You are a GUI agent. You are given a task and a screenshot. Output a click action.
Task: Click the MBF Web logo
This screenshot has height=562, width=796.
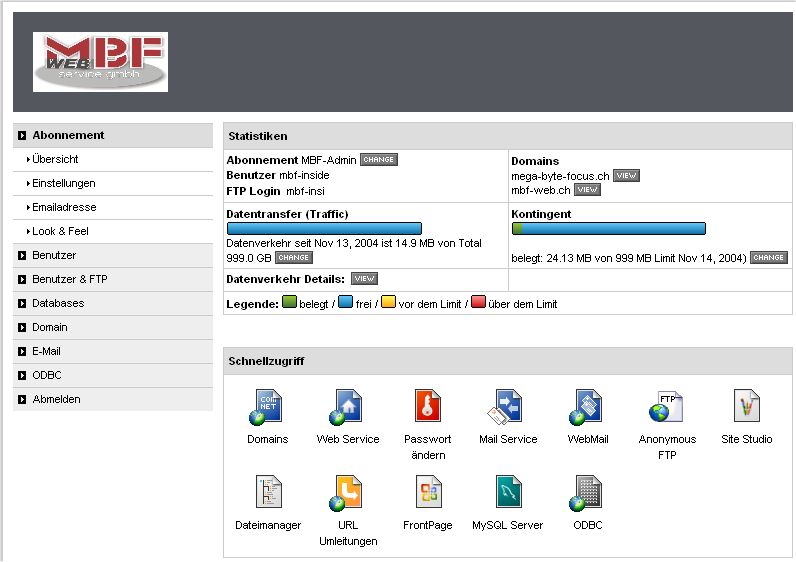pos(100,62)
